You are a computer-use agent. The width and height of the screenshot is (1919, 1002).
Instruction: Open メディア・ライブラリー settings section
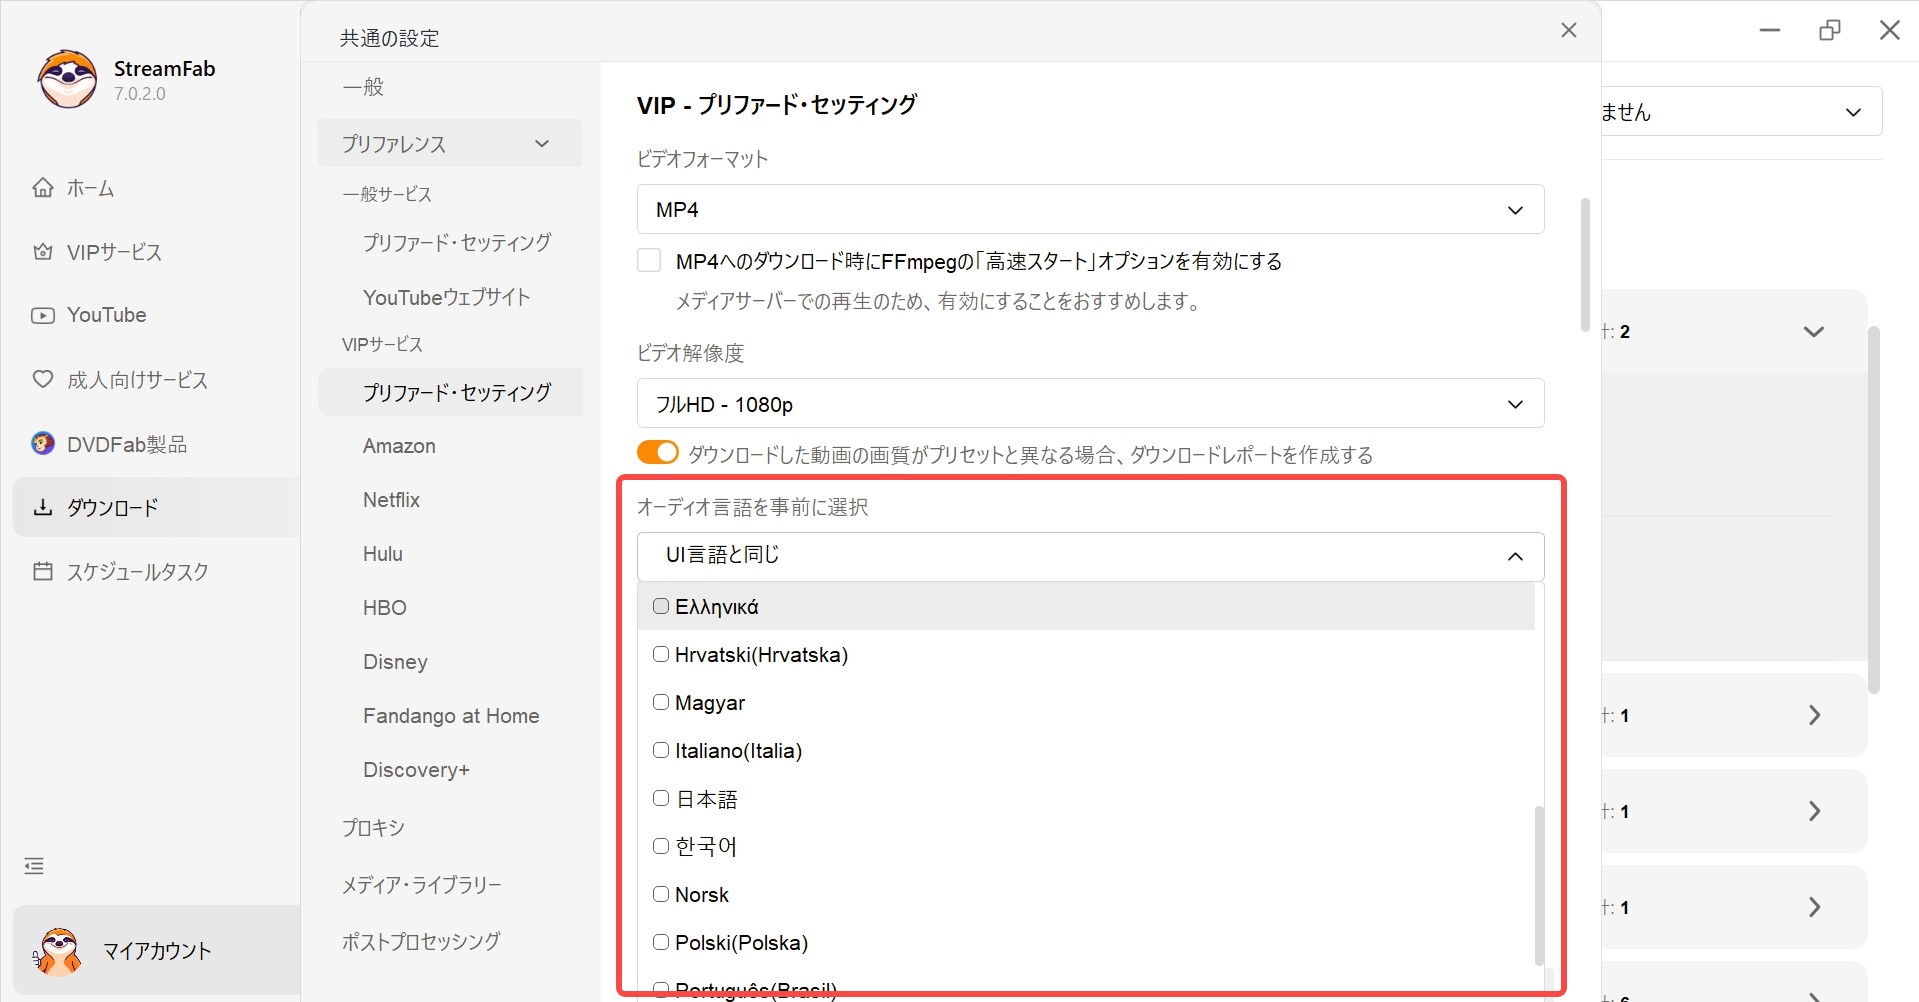[421, 885]
